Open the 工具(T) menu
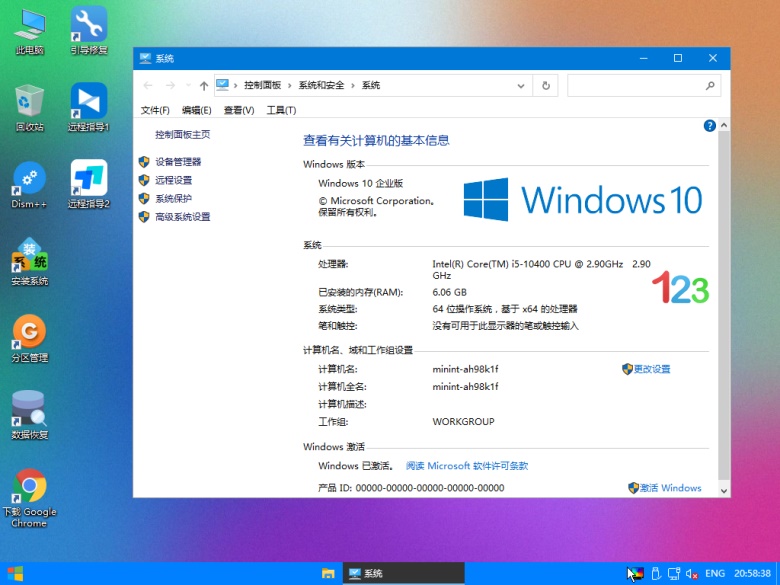The height and width of the screenshot is (585, 780). click(x=281, y=110)
